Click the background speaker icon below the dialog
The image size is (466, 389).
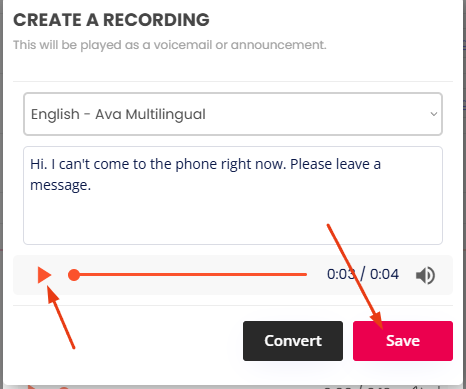click(417, 387)
